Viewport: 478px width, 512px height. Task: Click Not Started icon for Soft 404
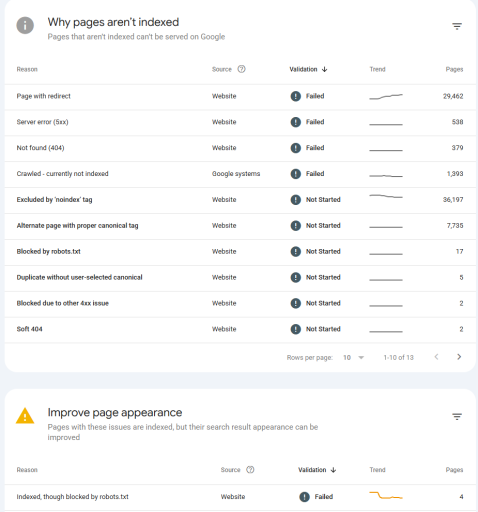(x=296, y=329)
